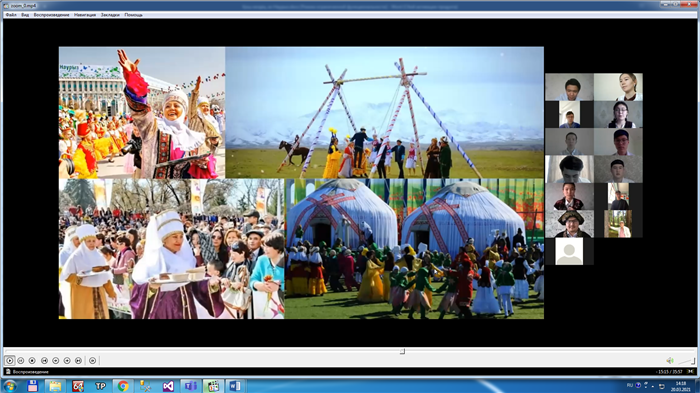The width and height of the screenshot is (700, 393).
Task: Open Visual Studio taskbar icon
Action: click(x=168, y=386)
